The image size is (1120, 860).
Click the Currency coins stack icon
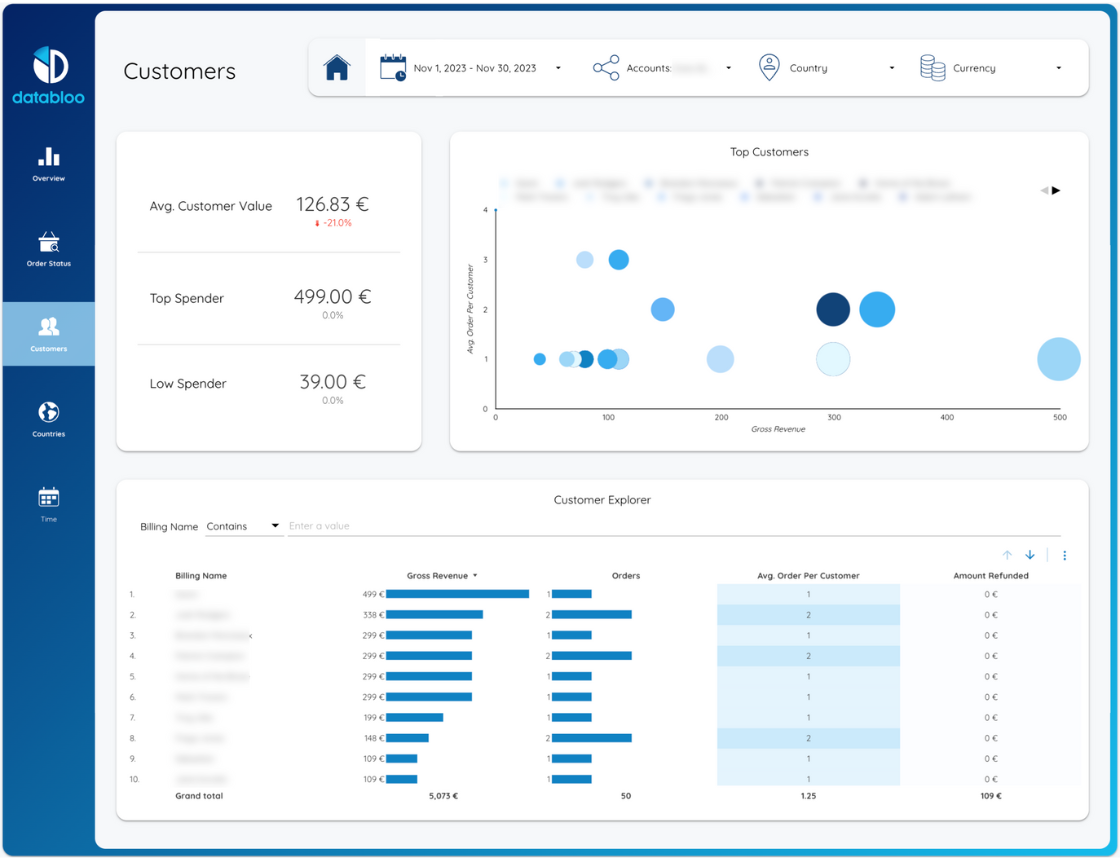[x=932, y=68]
